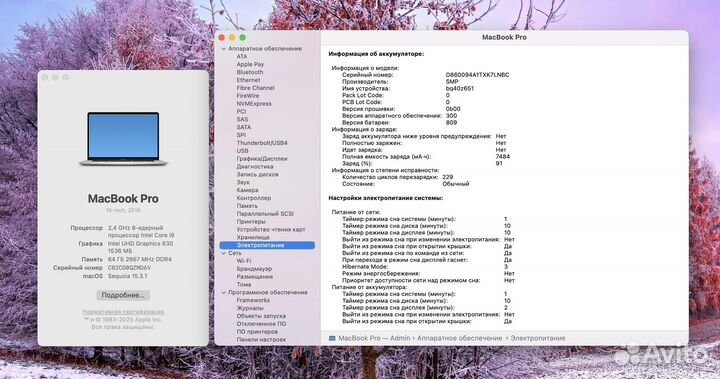Click the computer icon in the path bar
Viewport: 720px width, 379px height.
point(332,338)
